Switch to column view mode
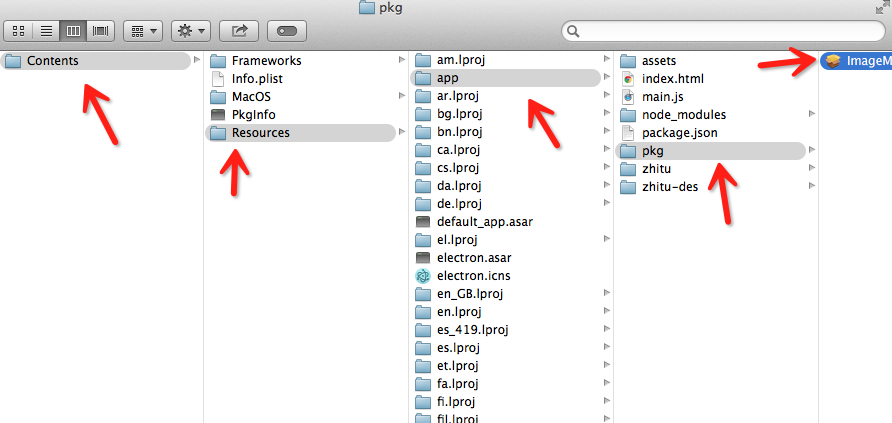Image resolution: width=892 pixels, height=423 pixels. (x=73, y=31)
